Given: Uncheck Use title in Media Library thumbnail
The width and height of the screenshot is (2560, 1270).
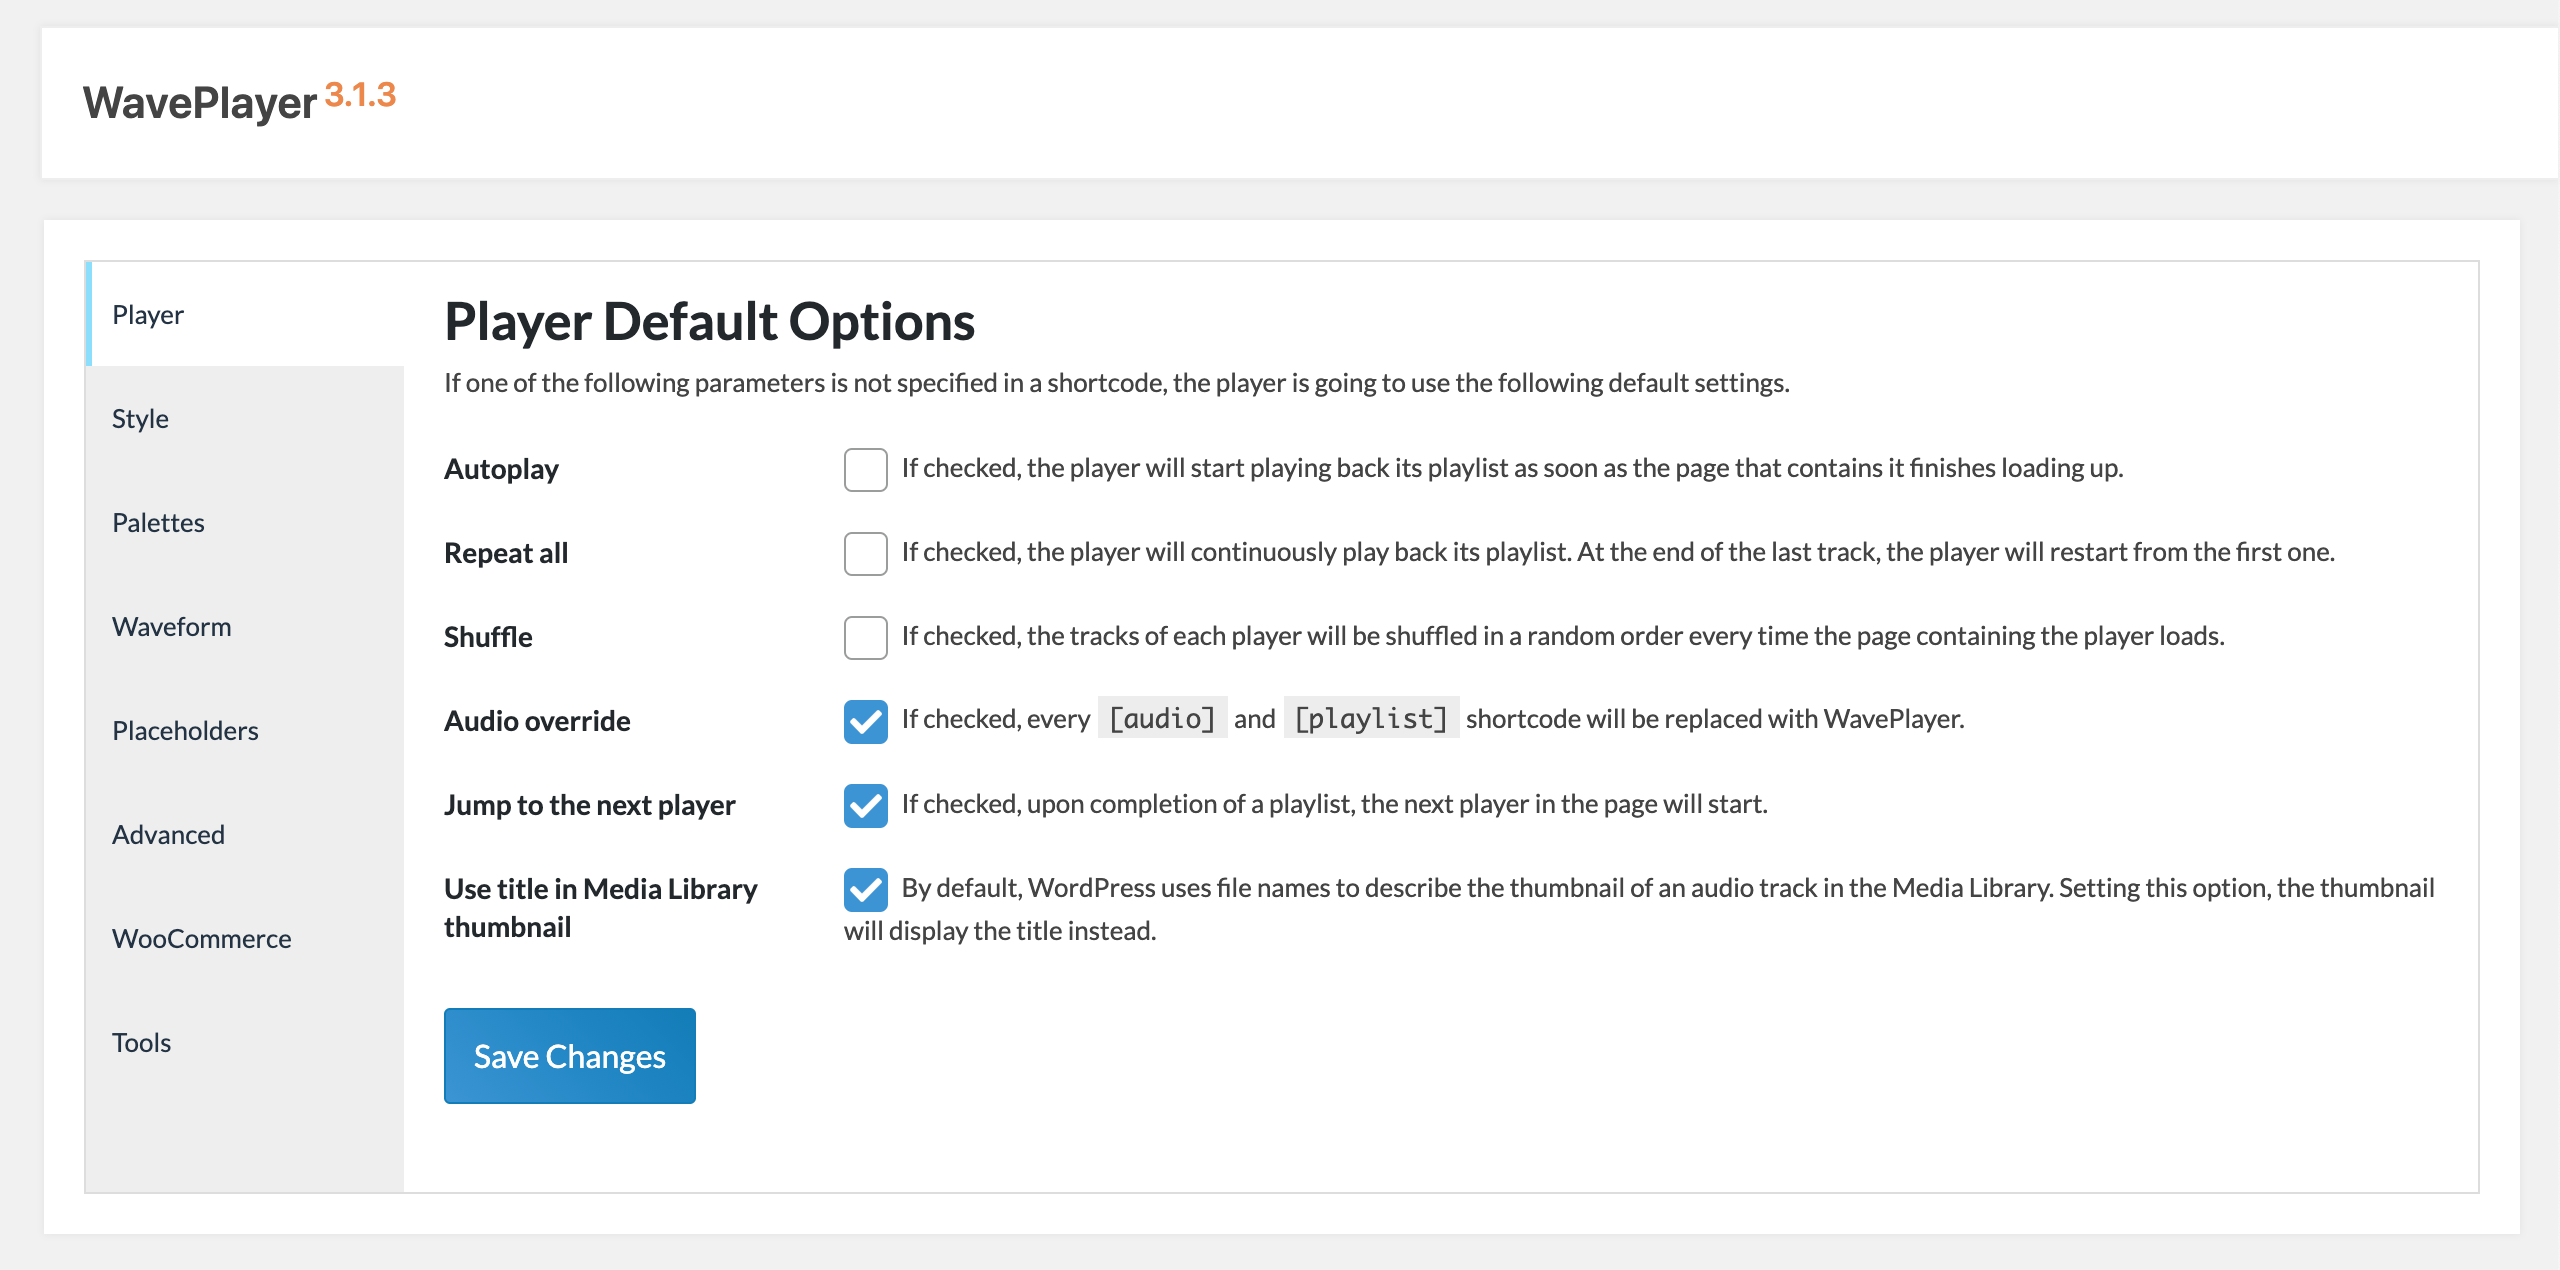Looking at the screenshot, I should [865, 890].
